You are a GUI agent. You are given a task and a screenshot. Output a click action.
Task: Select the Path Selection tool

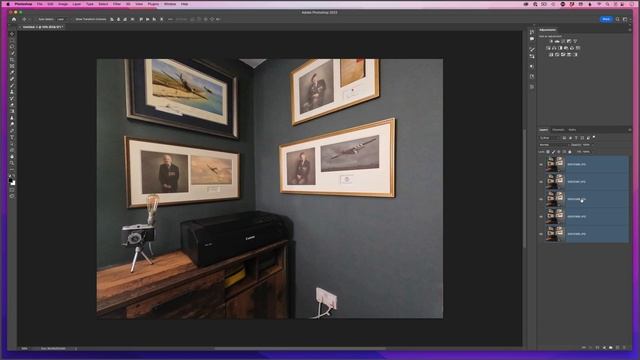point(12,144)
